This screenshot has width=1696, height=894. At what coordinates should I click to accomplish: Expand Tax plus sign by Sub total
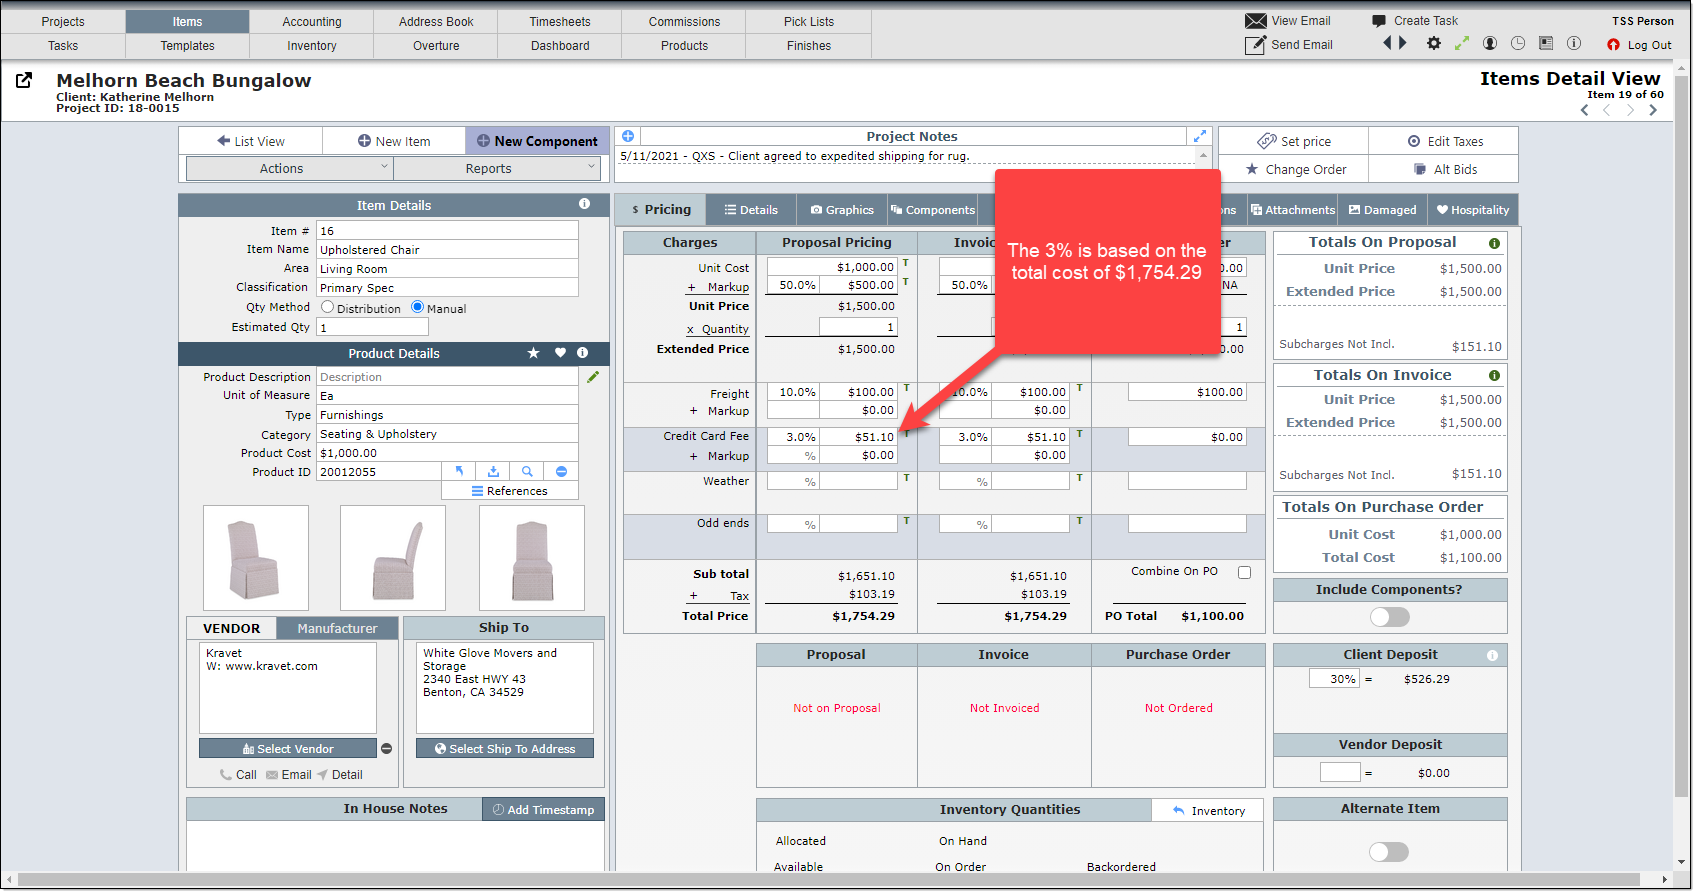[693, 596]
